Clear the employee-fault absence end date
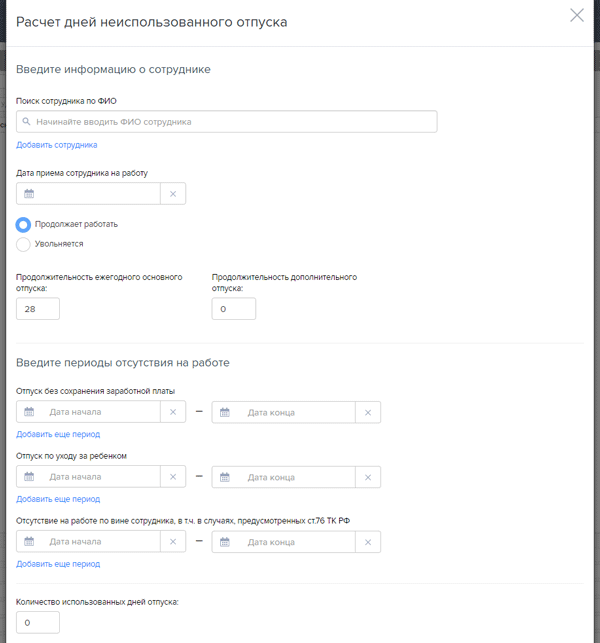The image size is (600, 643). (368, 541)
